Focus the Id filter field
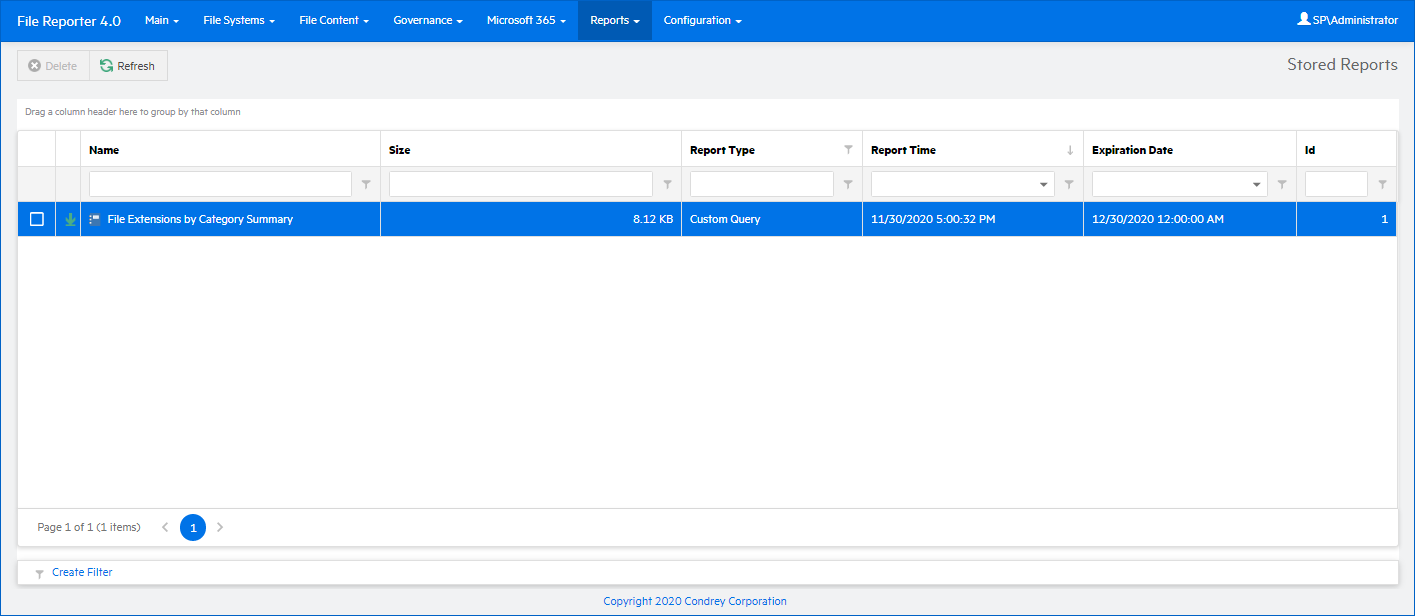1415x616 pixels. pos(1336,184)
